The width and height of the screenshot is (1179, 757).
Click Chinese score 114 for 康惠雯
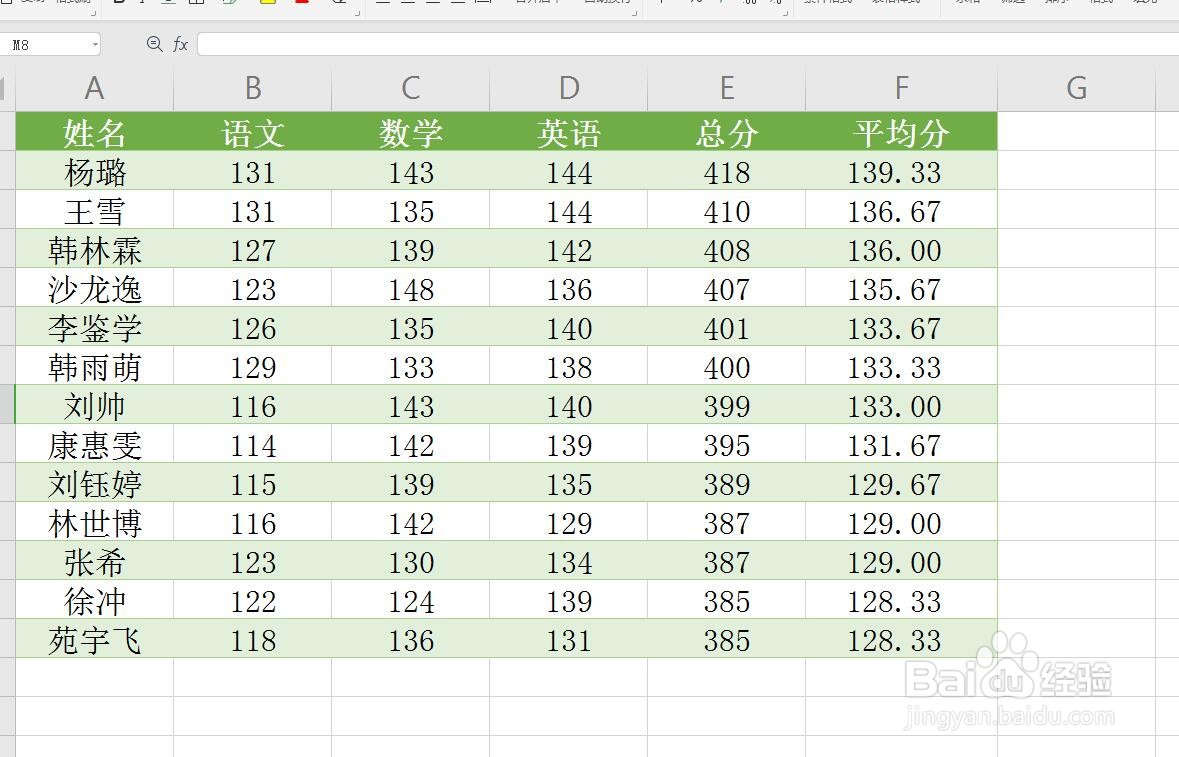pos(253,444)
